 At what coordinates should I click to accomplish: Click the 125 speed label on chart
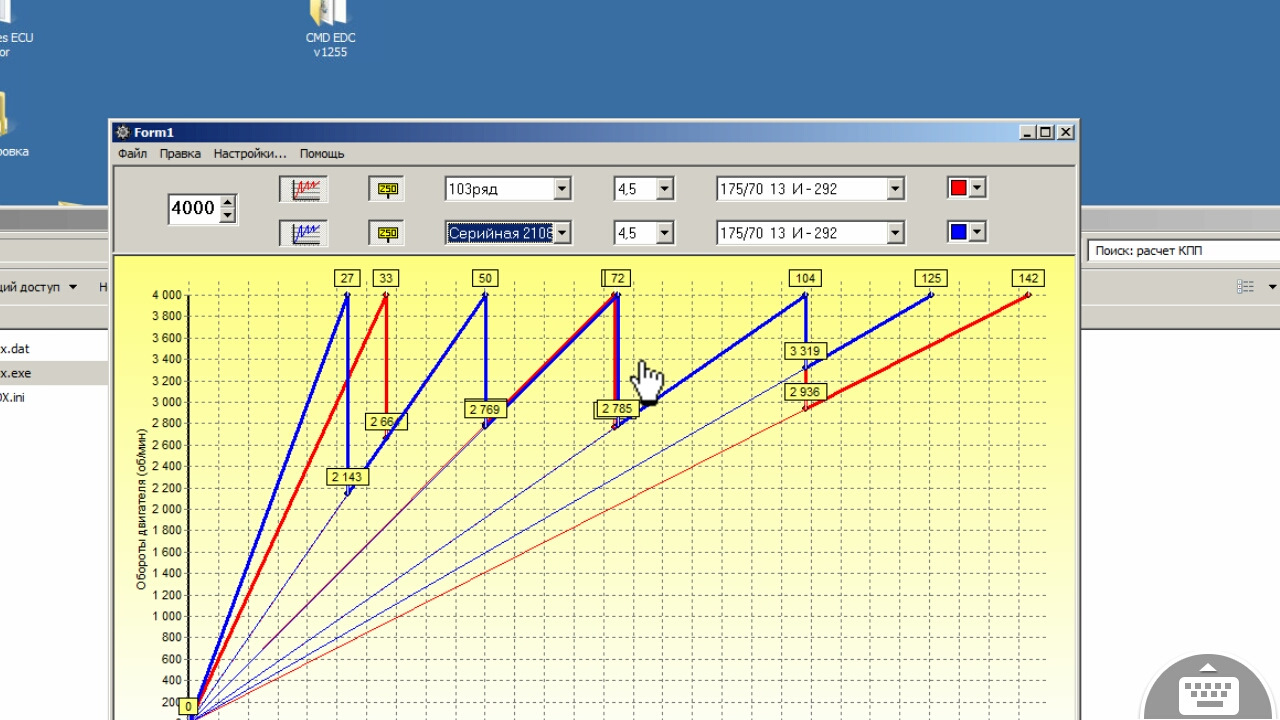(931, 278)
